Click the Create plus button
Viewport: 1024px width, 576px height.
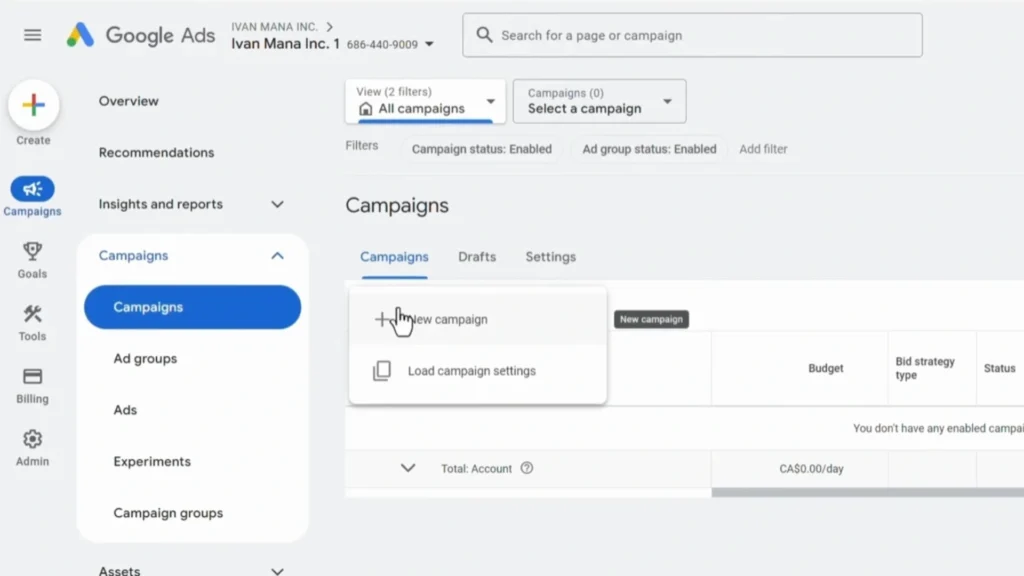33,104
